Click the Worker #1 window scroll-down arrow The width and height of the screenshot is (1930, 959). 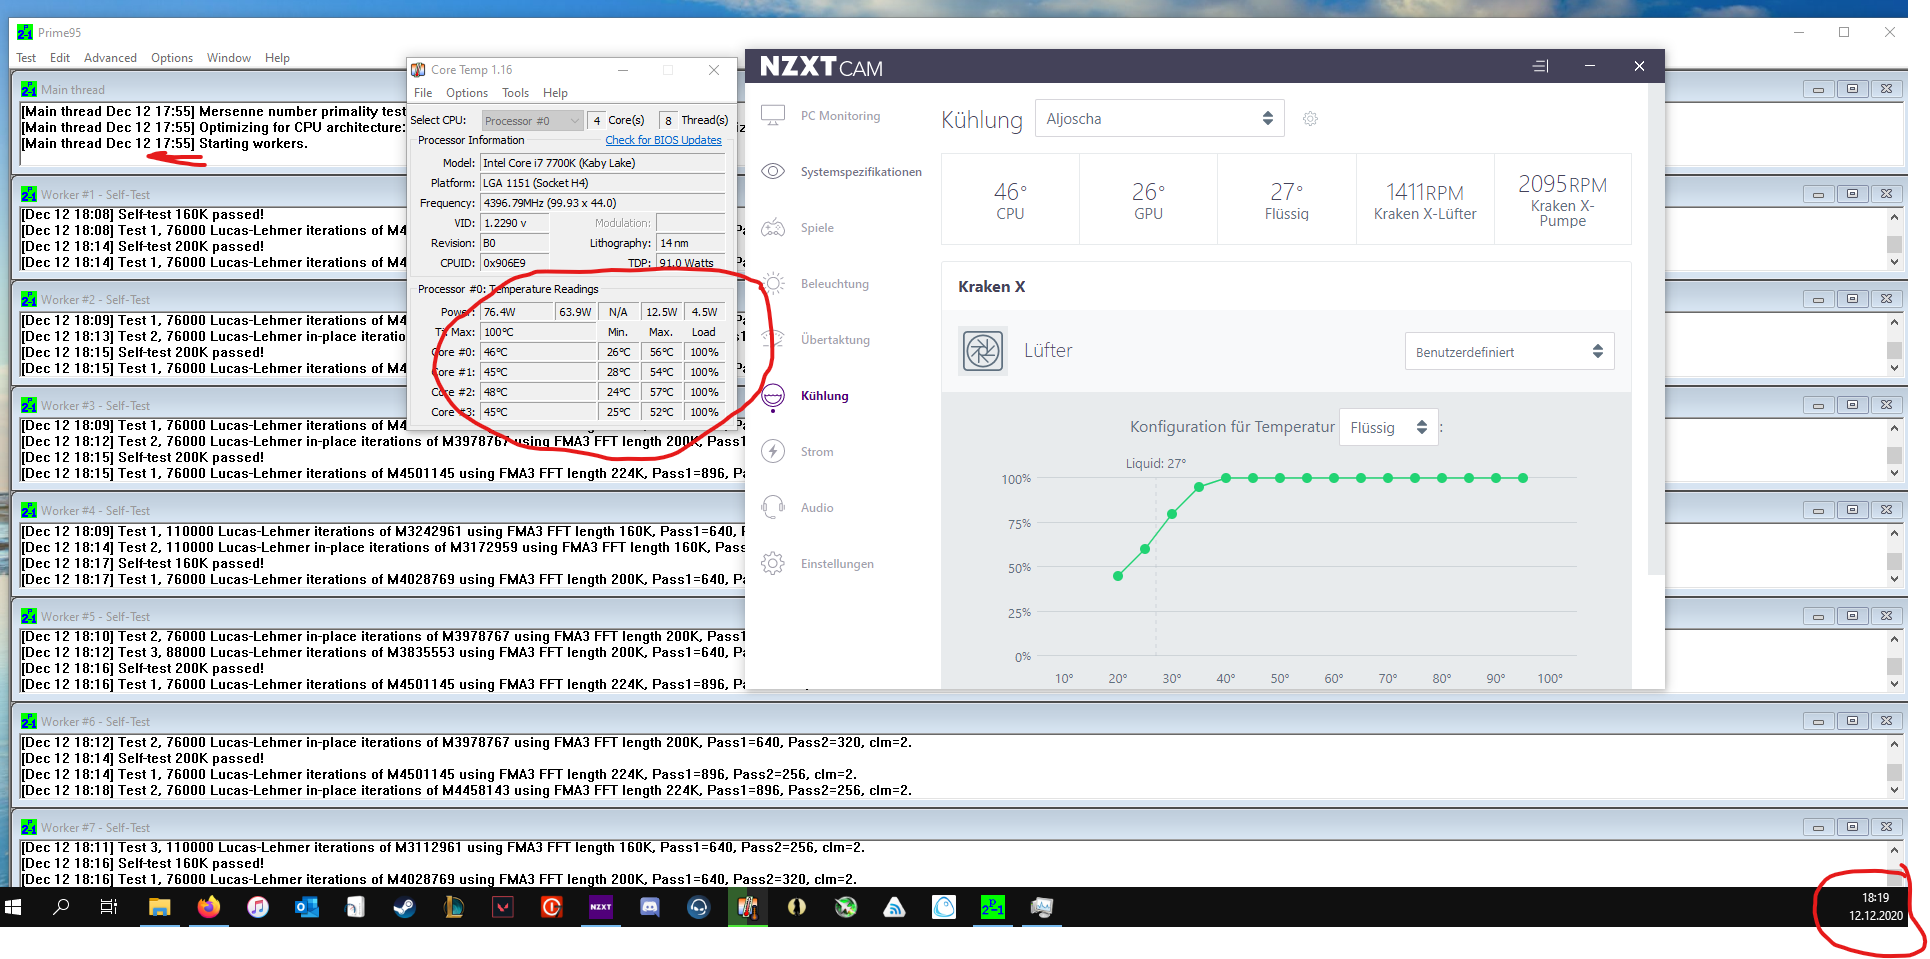click(1894, 263)
